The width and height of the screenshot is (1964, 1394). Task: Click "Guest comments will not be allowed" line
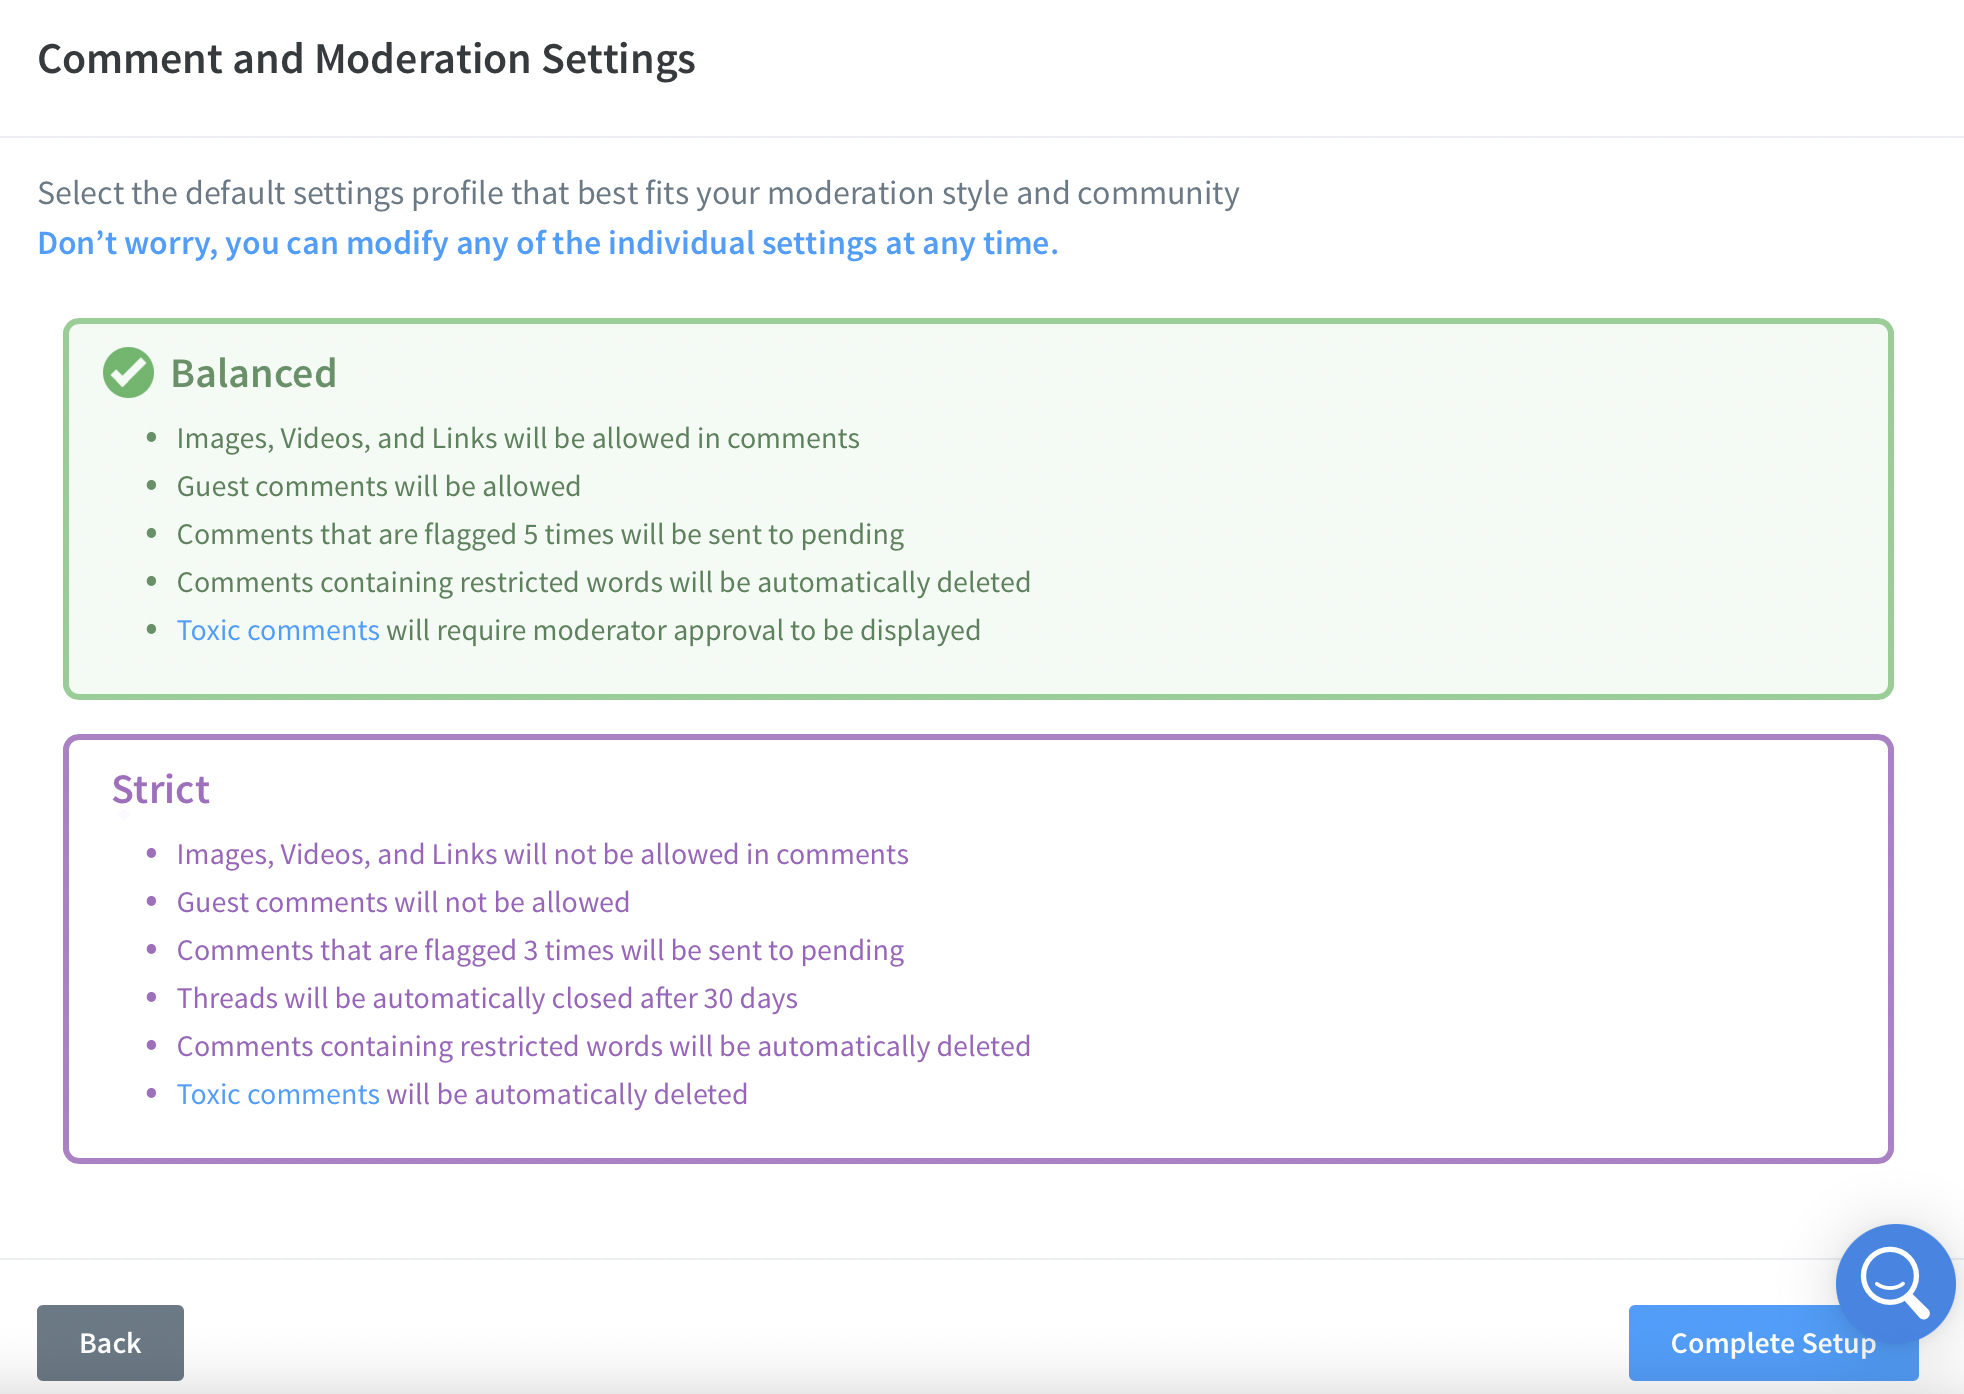pos(403,902)
